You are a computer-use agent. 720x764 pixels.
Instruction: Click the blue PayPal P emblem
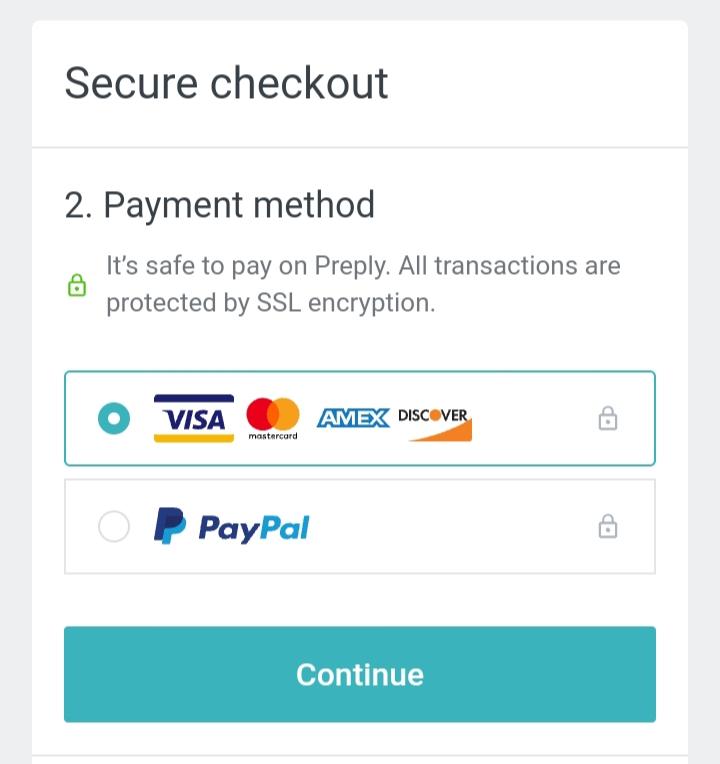pos(169,526)
